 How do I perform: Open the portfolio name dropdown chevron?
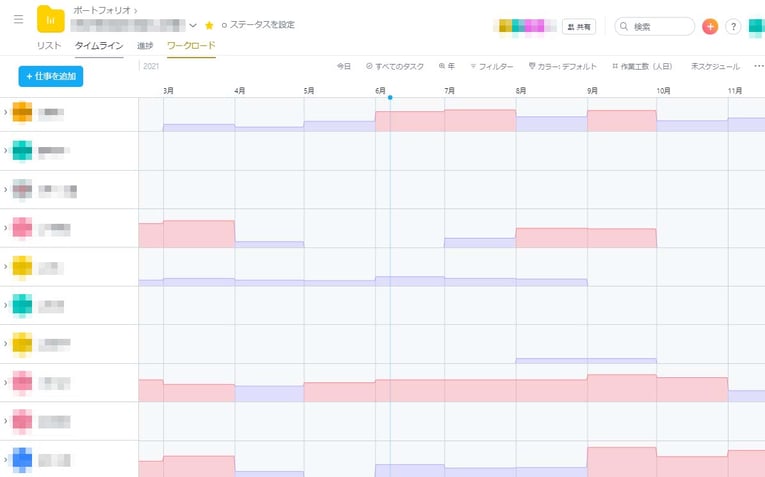[193, 25]
